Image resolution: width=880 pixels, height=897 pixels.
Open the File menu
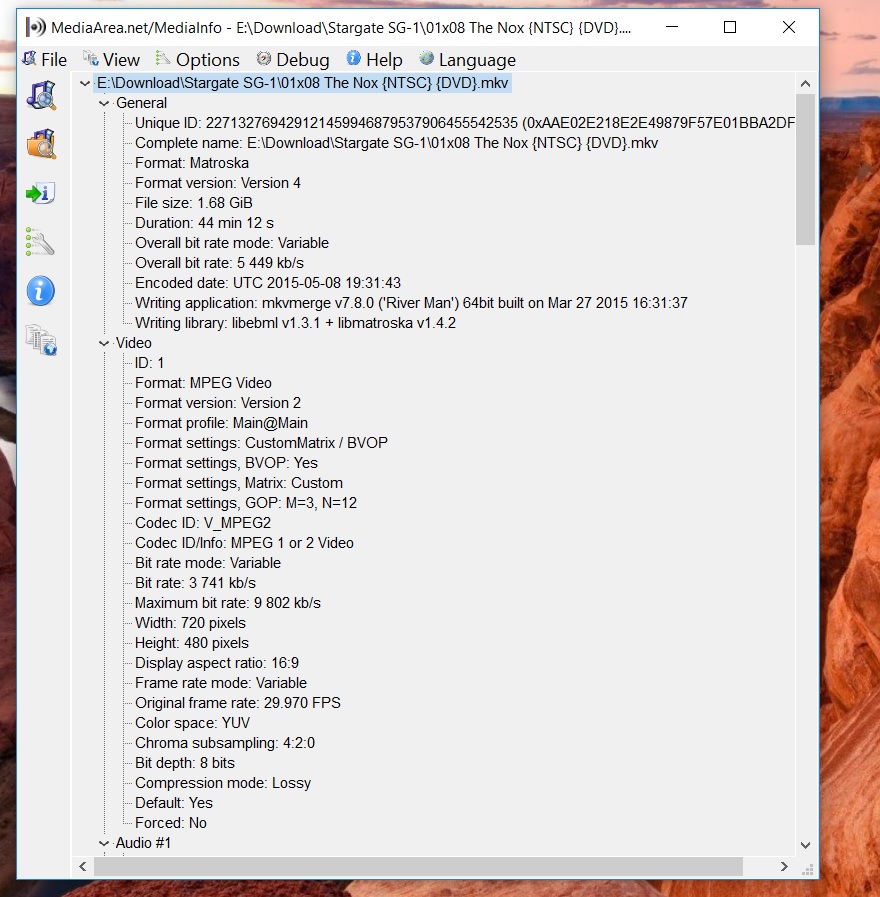pyautogui.click(x=44, y=59)
